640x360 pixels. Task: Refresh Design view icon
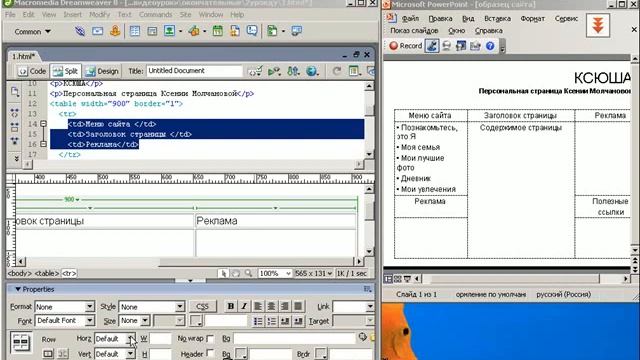(337, 71)
